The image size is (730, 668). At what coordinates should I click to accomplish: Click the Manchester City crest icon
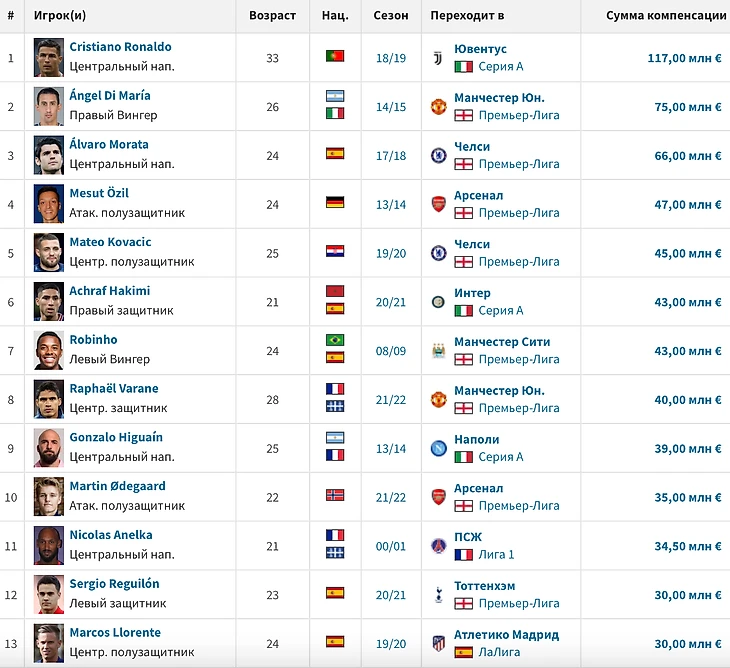click(437, 350)
